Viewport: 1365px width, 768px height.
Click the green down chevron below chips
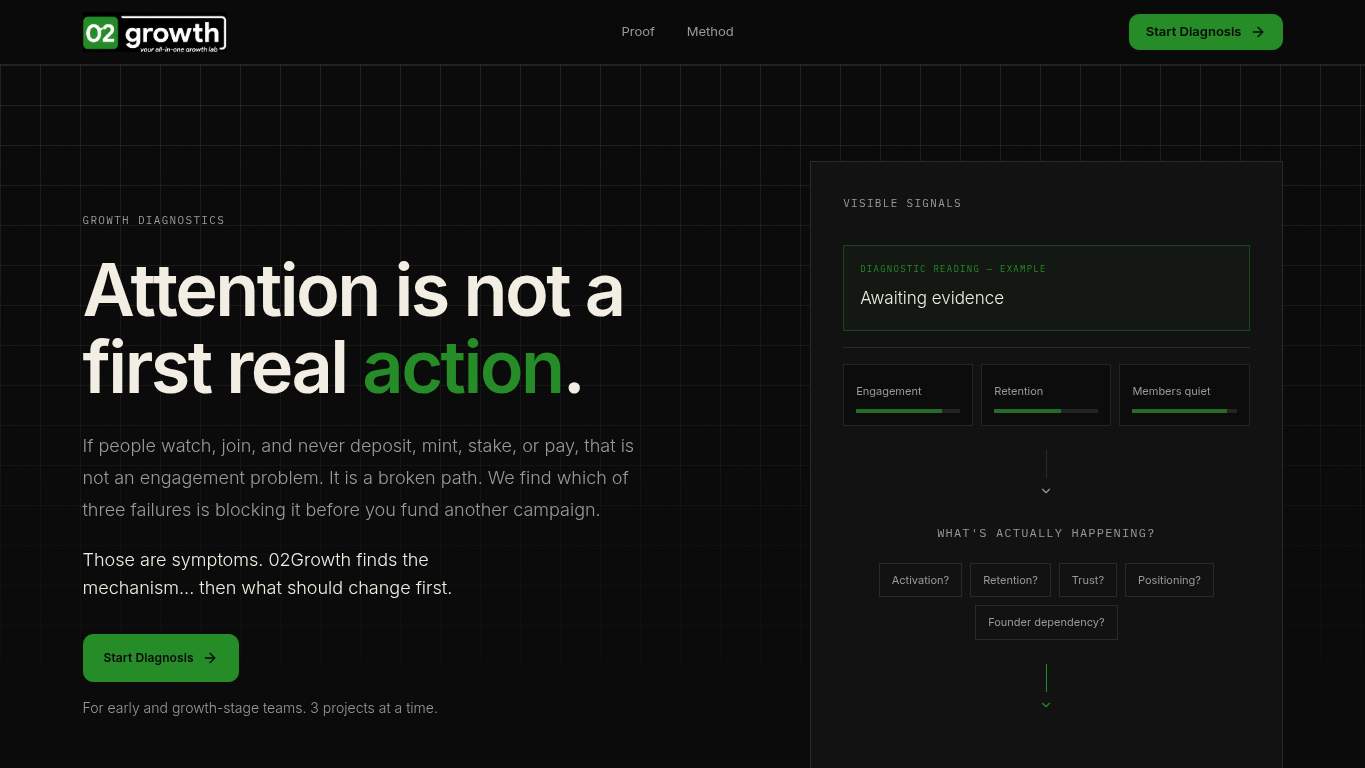pos(1046,705)
